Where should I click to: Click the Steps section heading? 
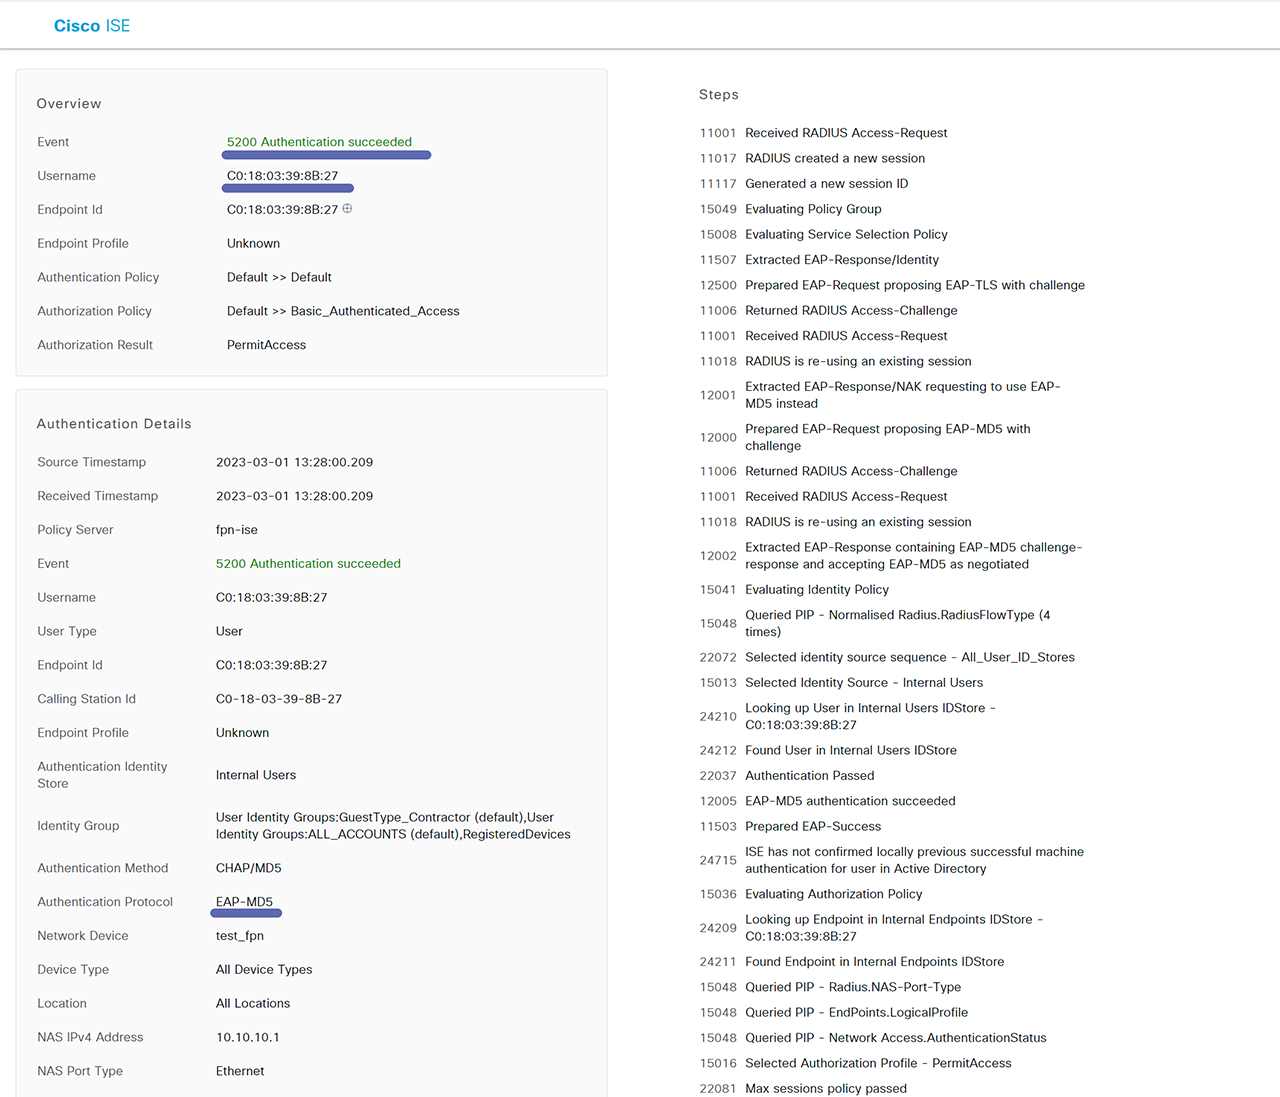click(719, 95)
